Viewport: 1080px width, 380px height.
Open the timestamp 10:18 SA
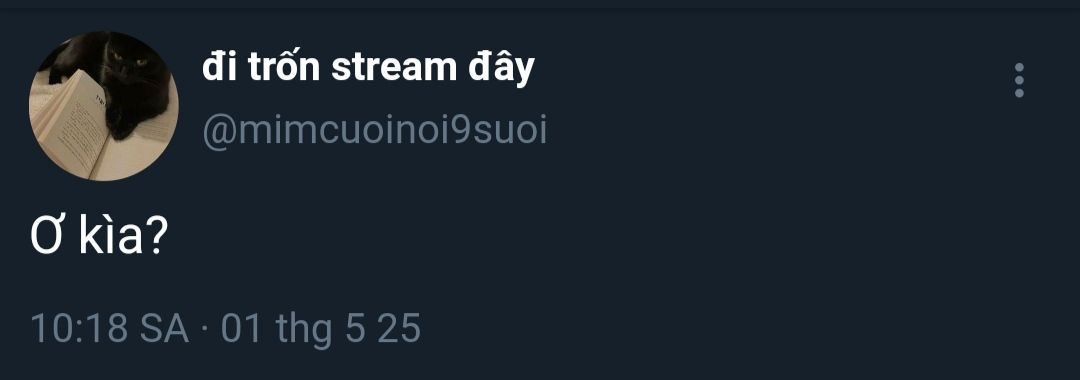[110, 328]
